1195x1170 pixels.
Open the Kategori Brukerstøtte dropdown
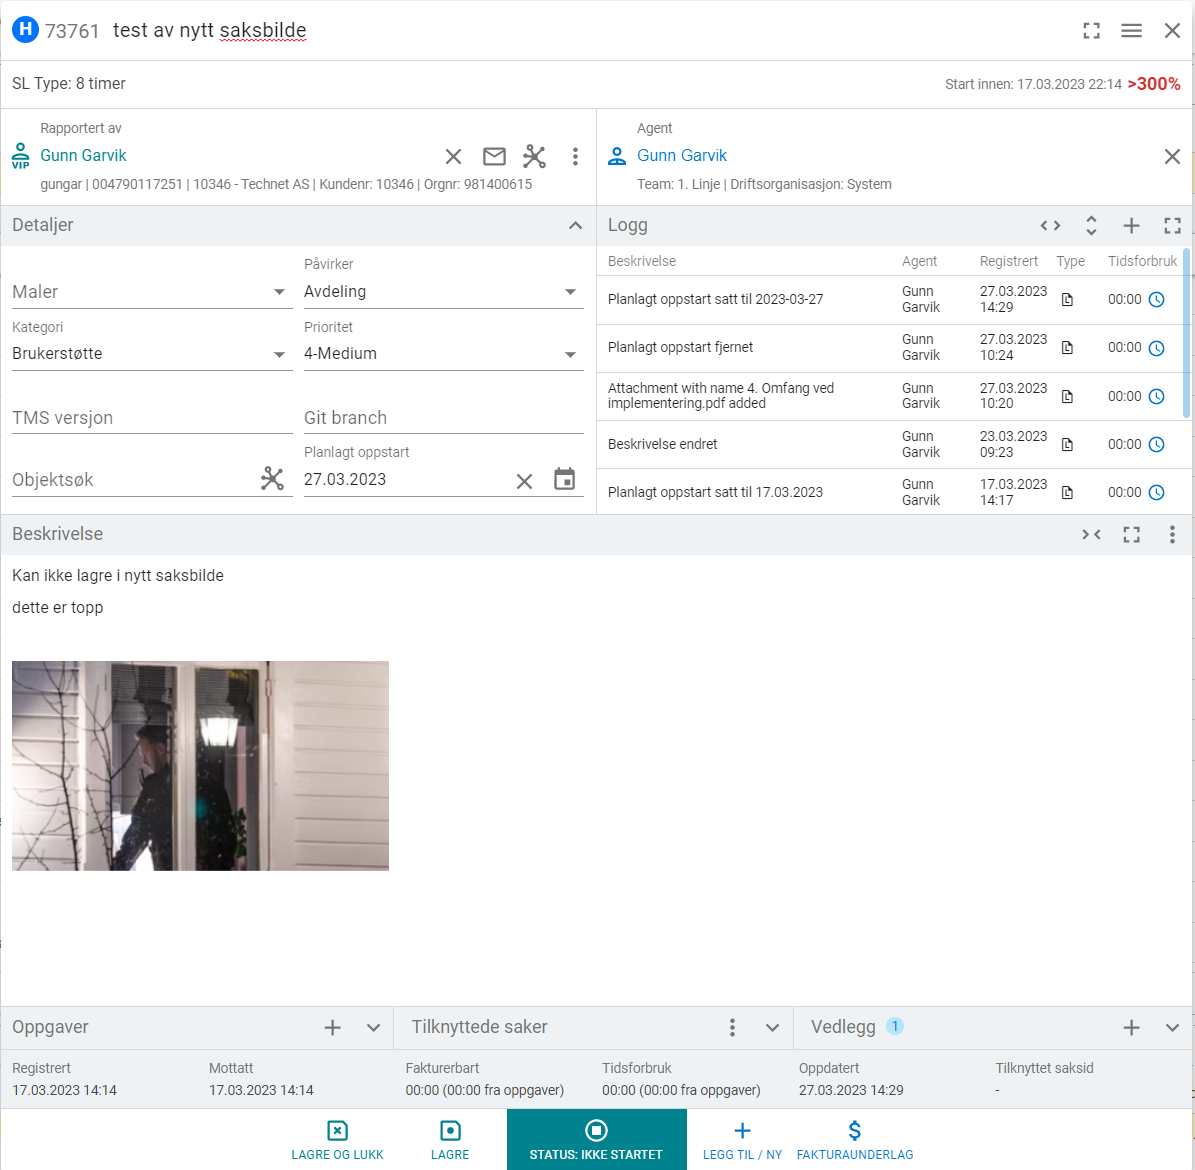(x=152, y=354)
